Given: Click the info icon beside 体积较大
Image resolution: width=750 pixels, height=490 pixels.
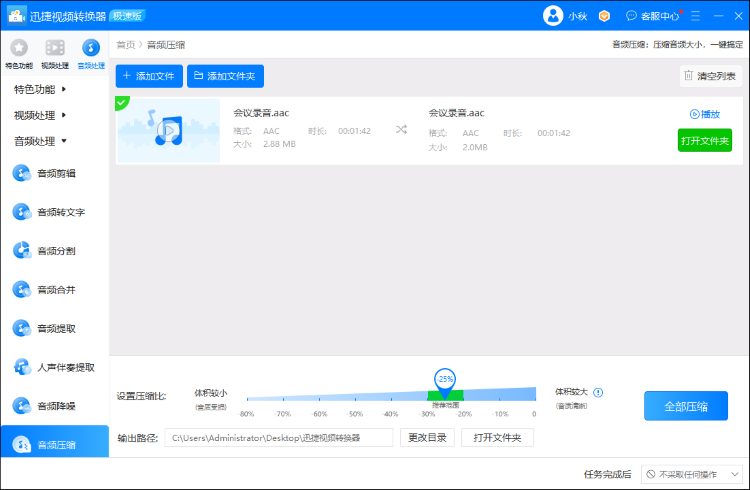Looking at the screenshot, I should pyautogui.click(x=599, y=393).
